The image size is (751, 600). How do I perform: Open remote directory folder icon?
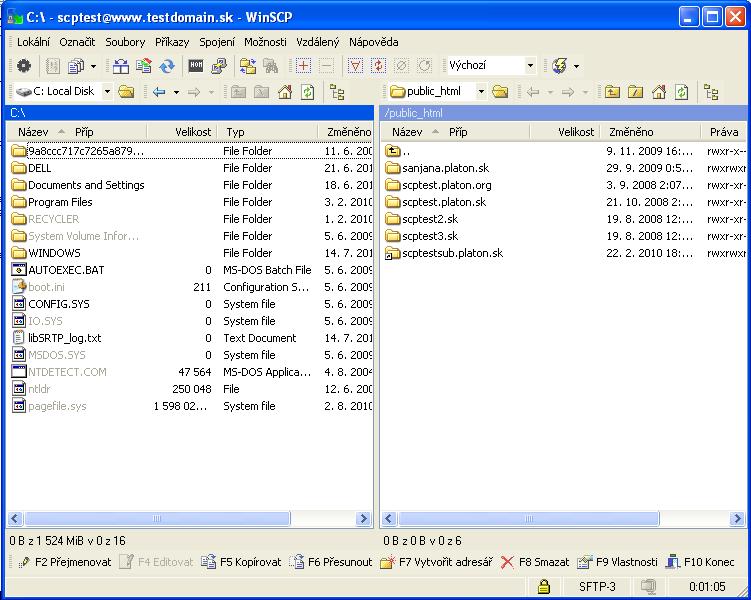(500, 91)
